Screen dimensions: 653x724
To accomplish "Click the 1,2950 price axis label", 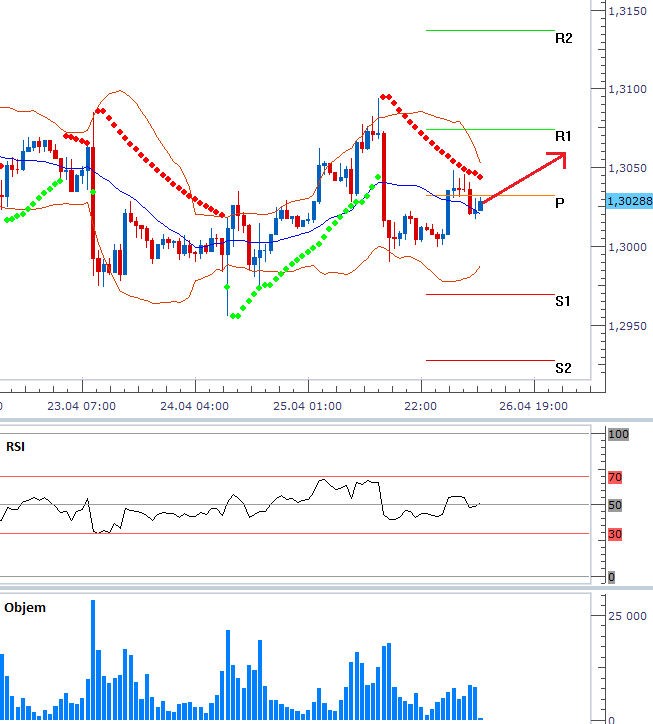I will (627, 326).
